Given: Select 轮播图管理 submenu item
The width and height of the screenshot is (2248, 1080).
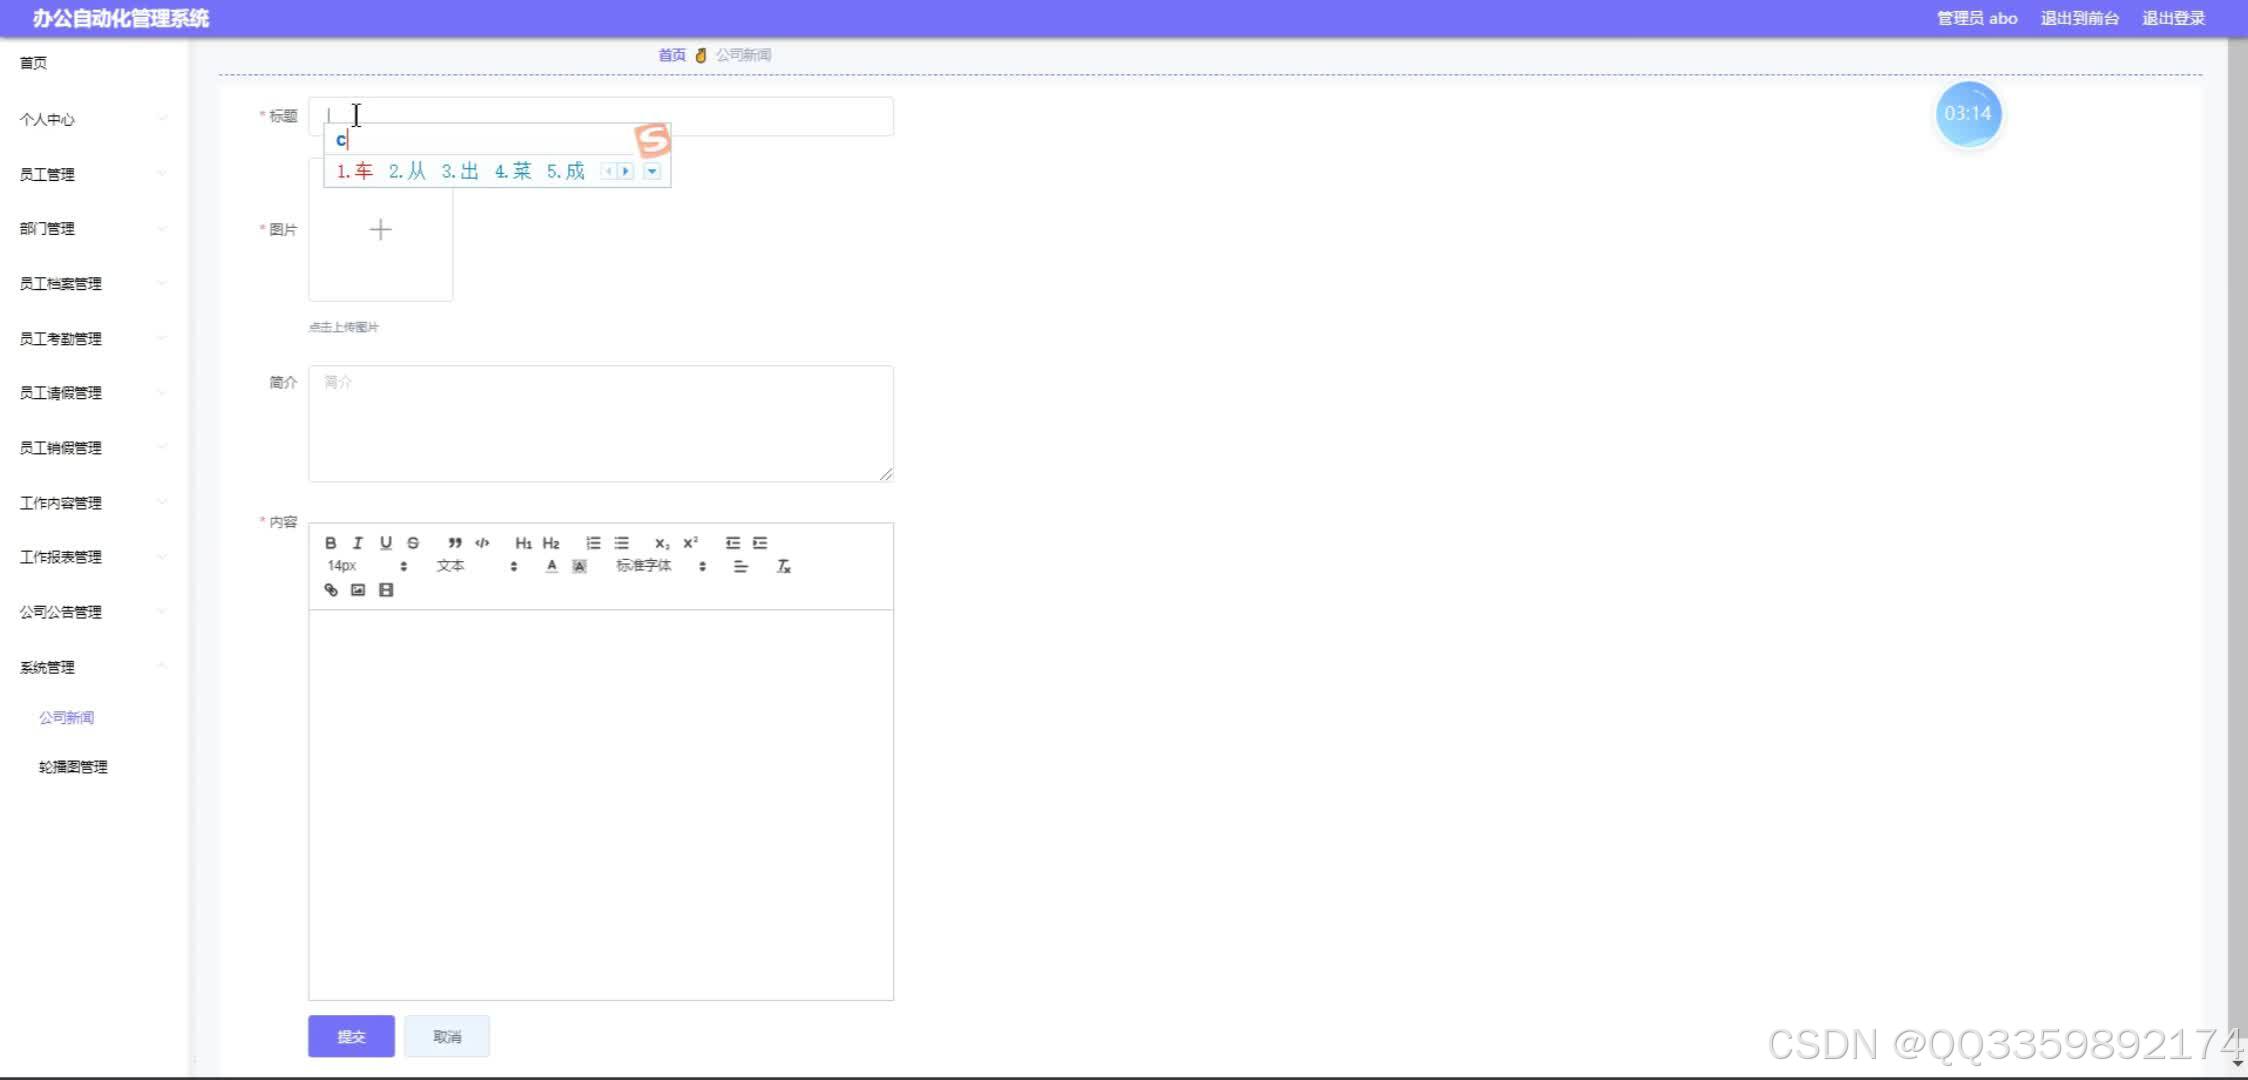Looking at the screenshot, I should 73,766.
